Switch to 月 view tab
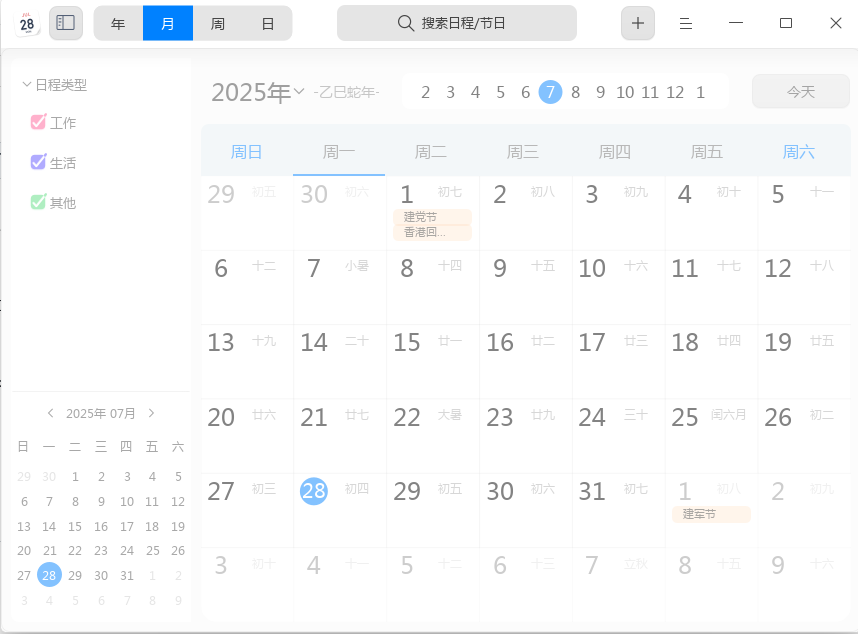This screenshot has width=858, height=634. tap(168, 24)
